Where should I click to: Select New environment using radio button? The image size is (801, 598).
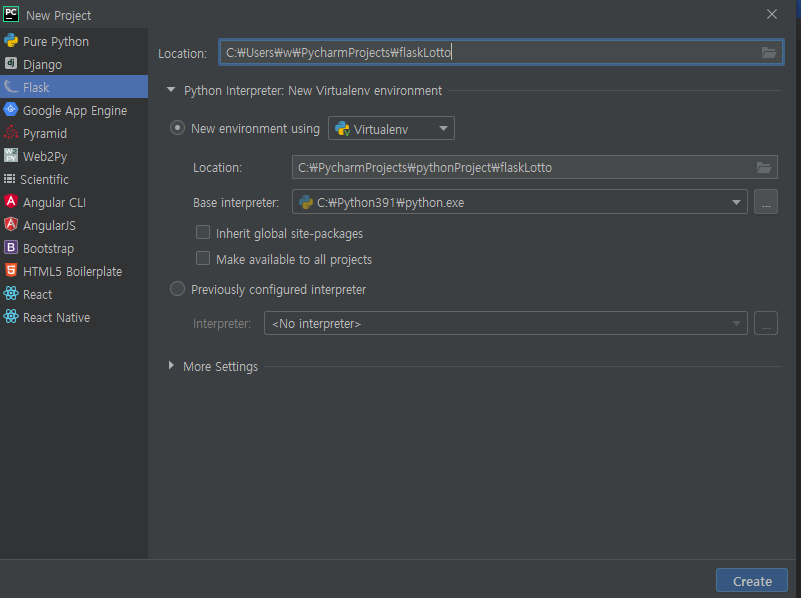pyautogui.click(x=177, y=128)
